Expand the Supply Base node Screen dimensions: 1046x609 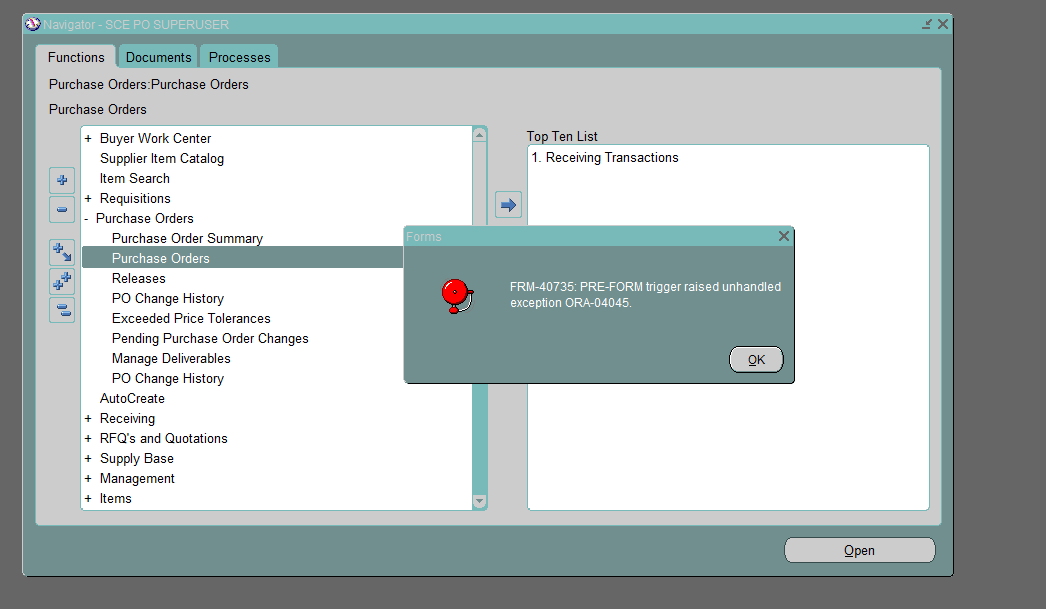coord(88,459)
